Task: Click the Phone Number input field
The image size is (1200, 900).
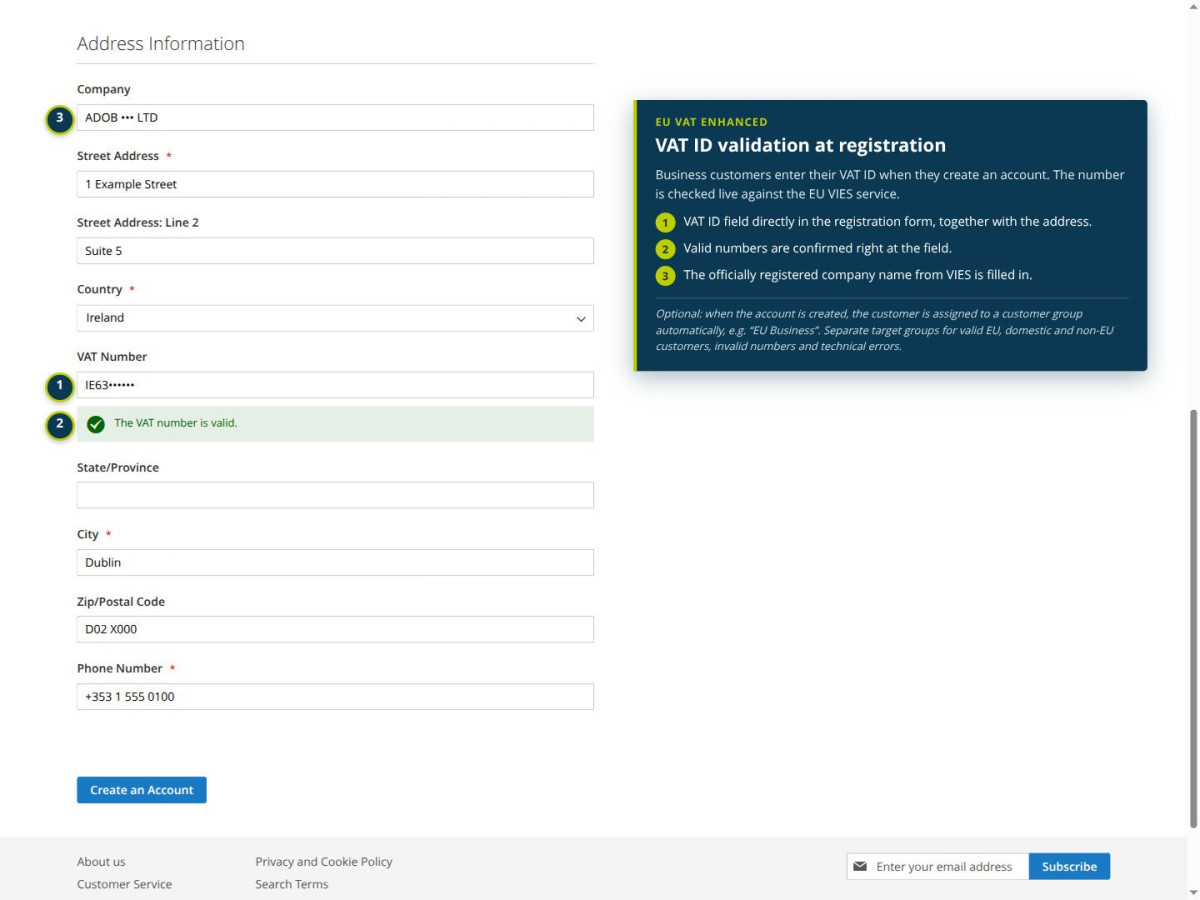Action: pos(335,696)
